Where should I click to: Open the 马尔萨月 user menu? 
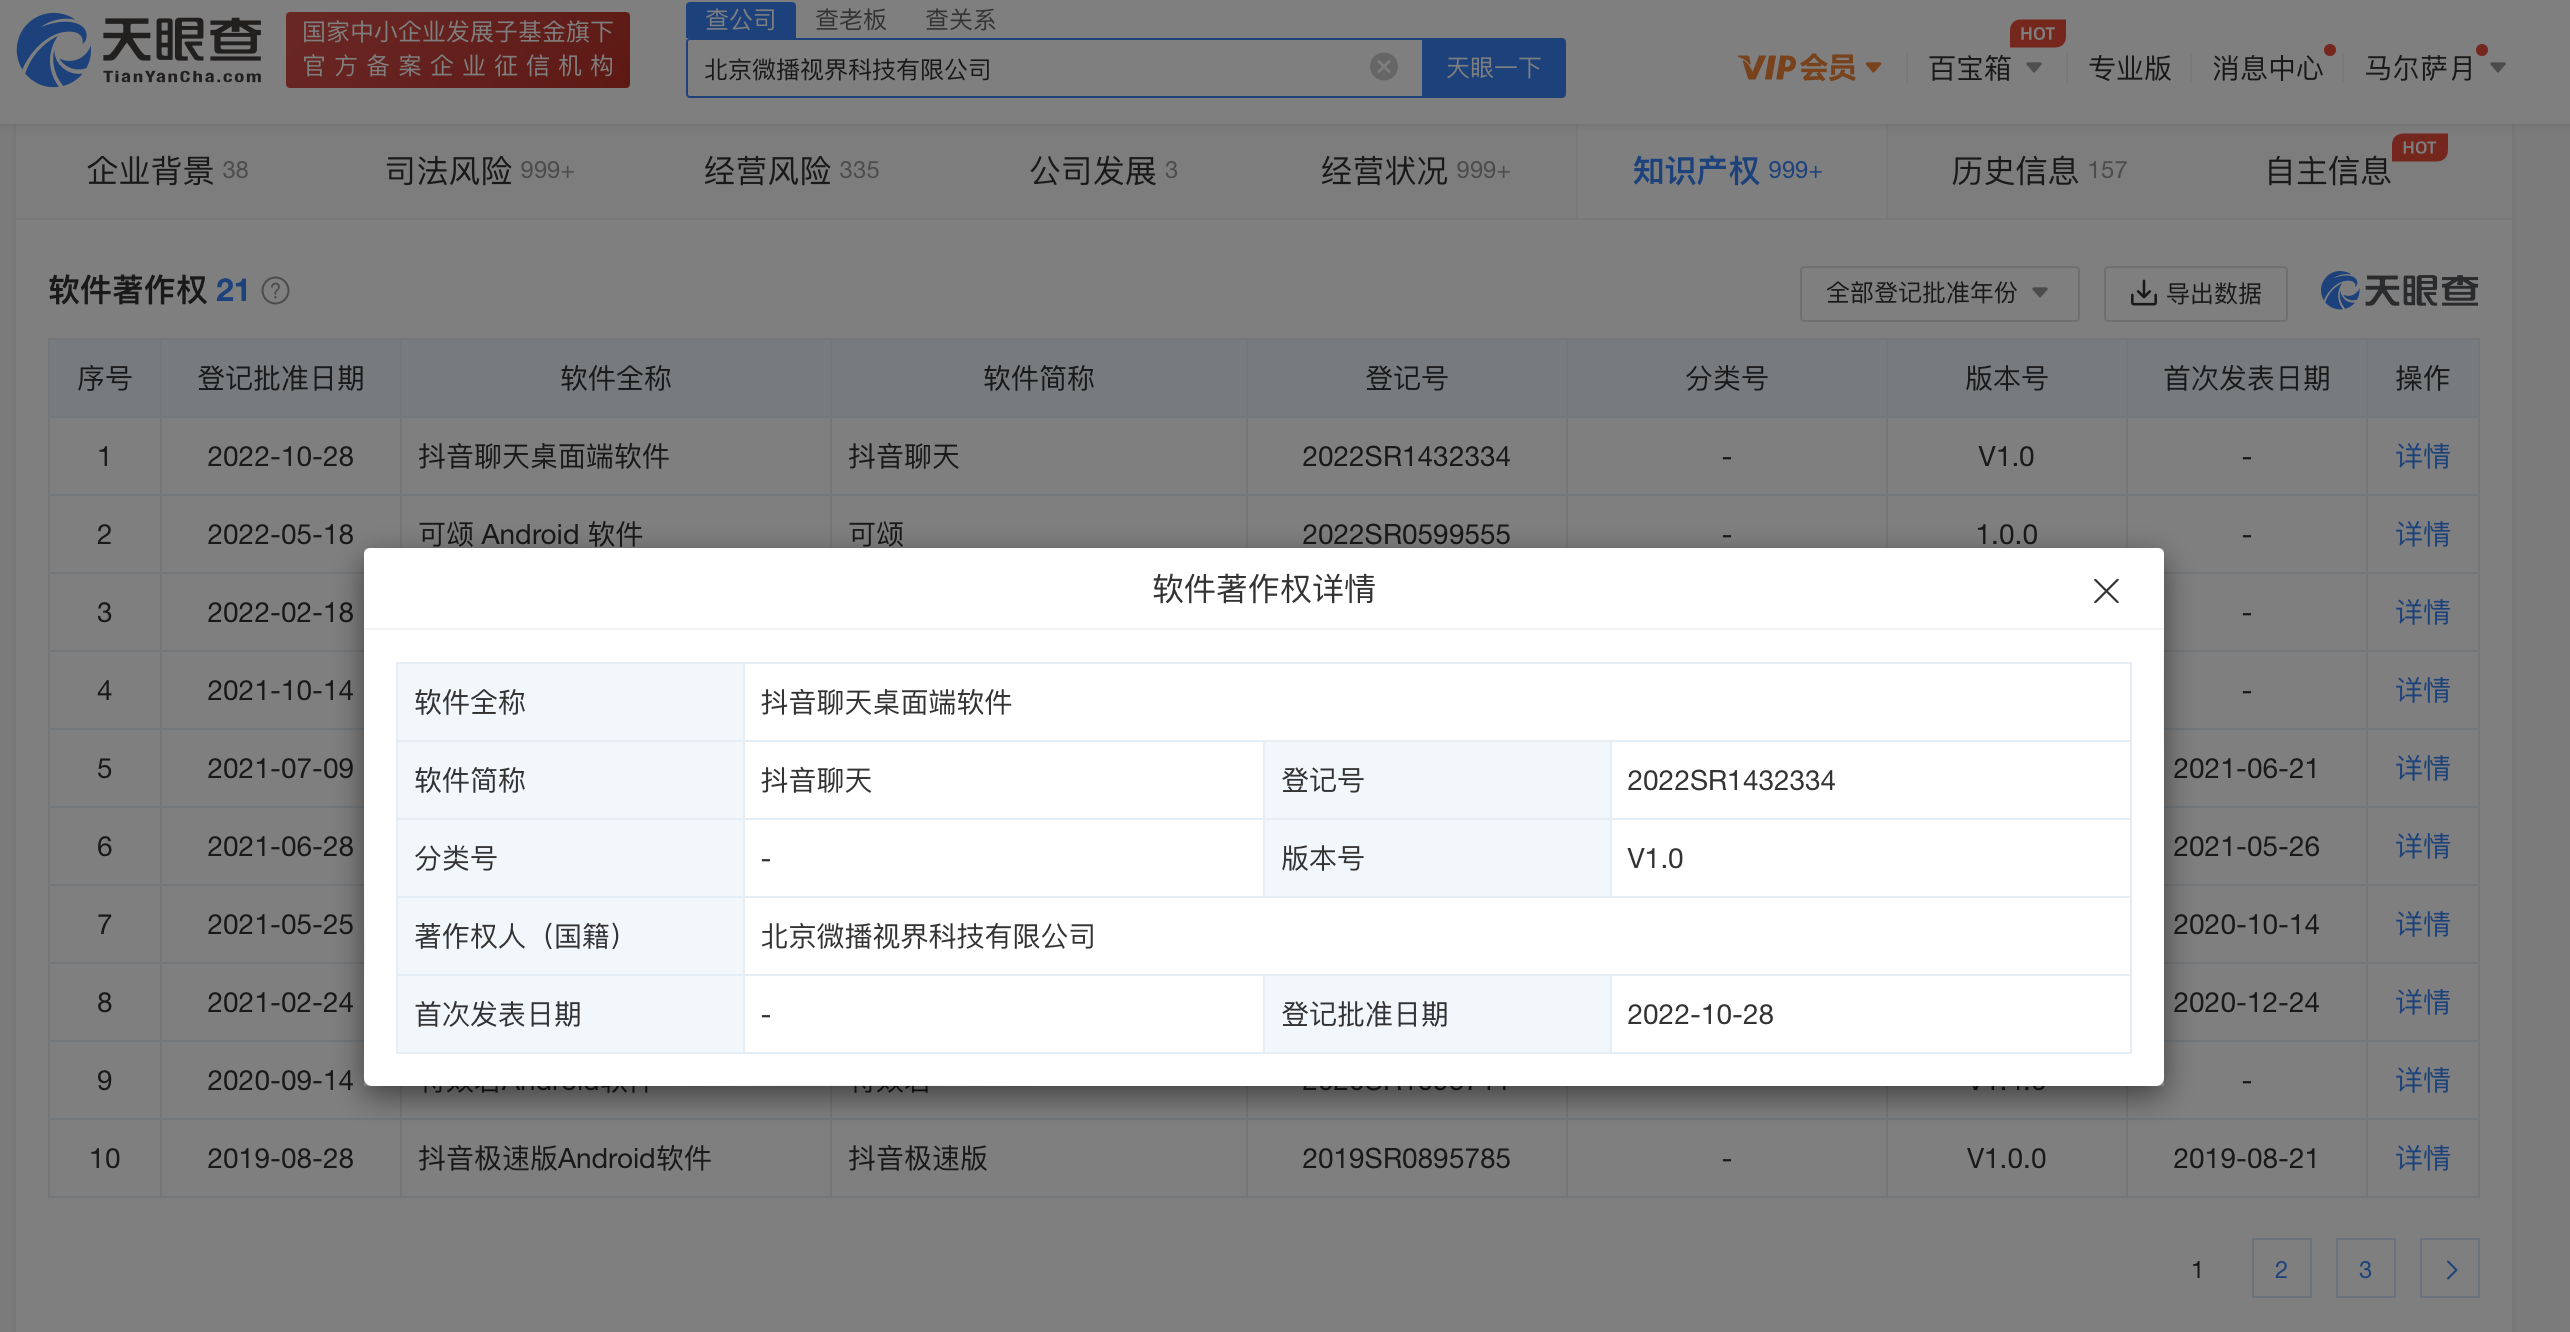[x=2435, y=68]
